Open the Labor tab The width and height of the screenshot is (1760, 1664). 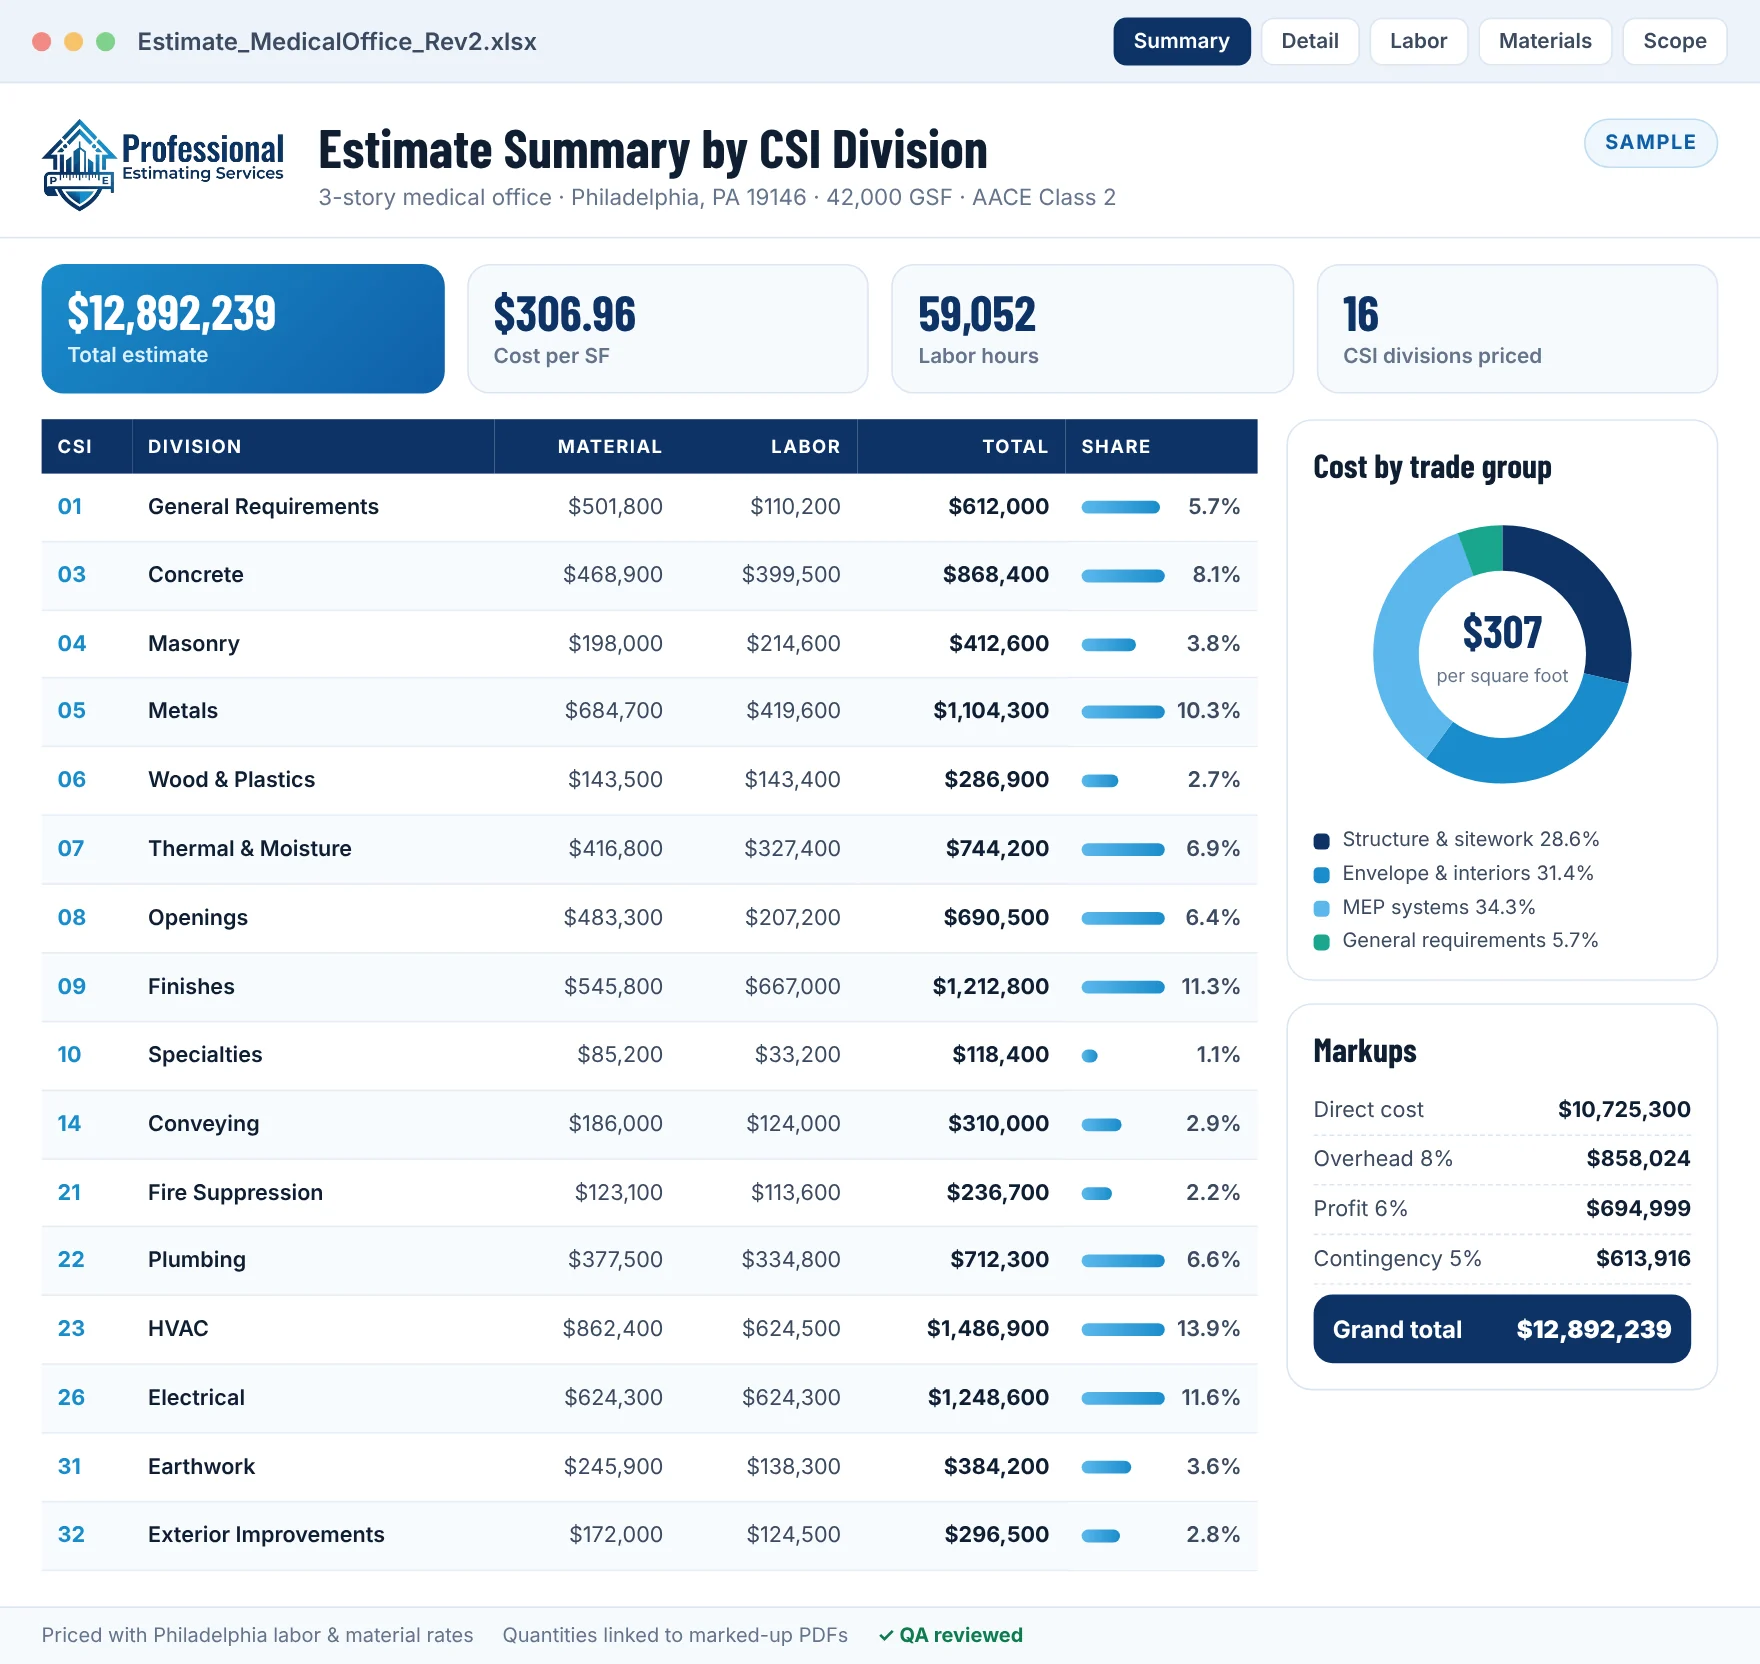(1418, 41)
